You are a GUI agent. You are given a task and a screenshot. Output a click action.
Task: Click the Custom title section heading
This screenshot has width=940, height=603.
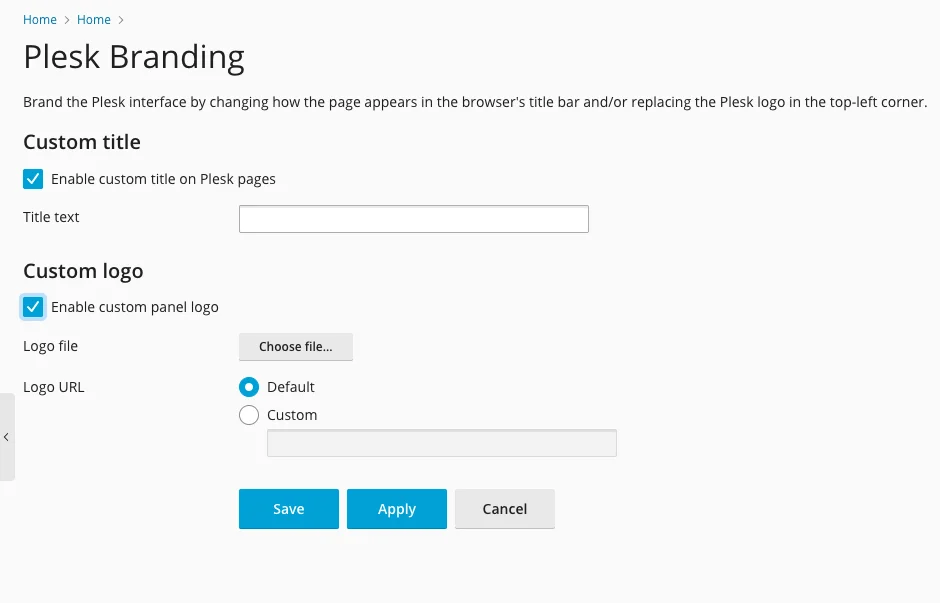click(81, 142)
